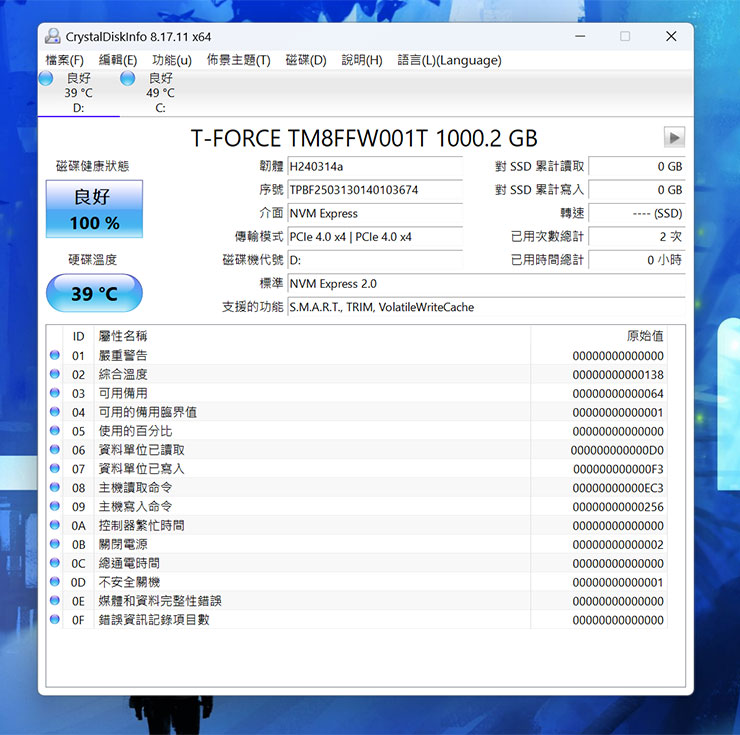Click the status orb in row 05
The width and height of the screenshot is (740, 735).
point(55,431)
